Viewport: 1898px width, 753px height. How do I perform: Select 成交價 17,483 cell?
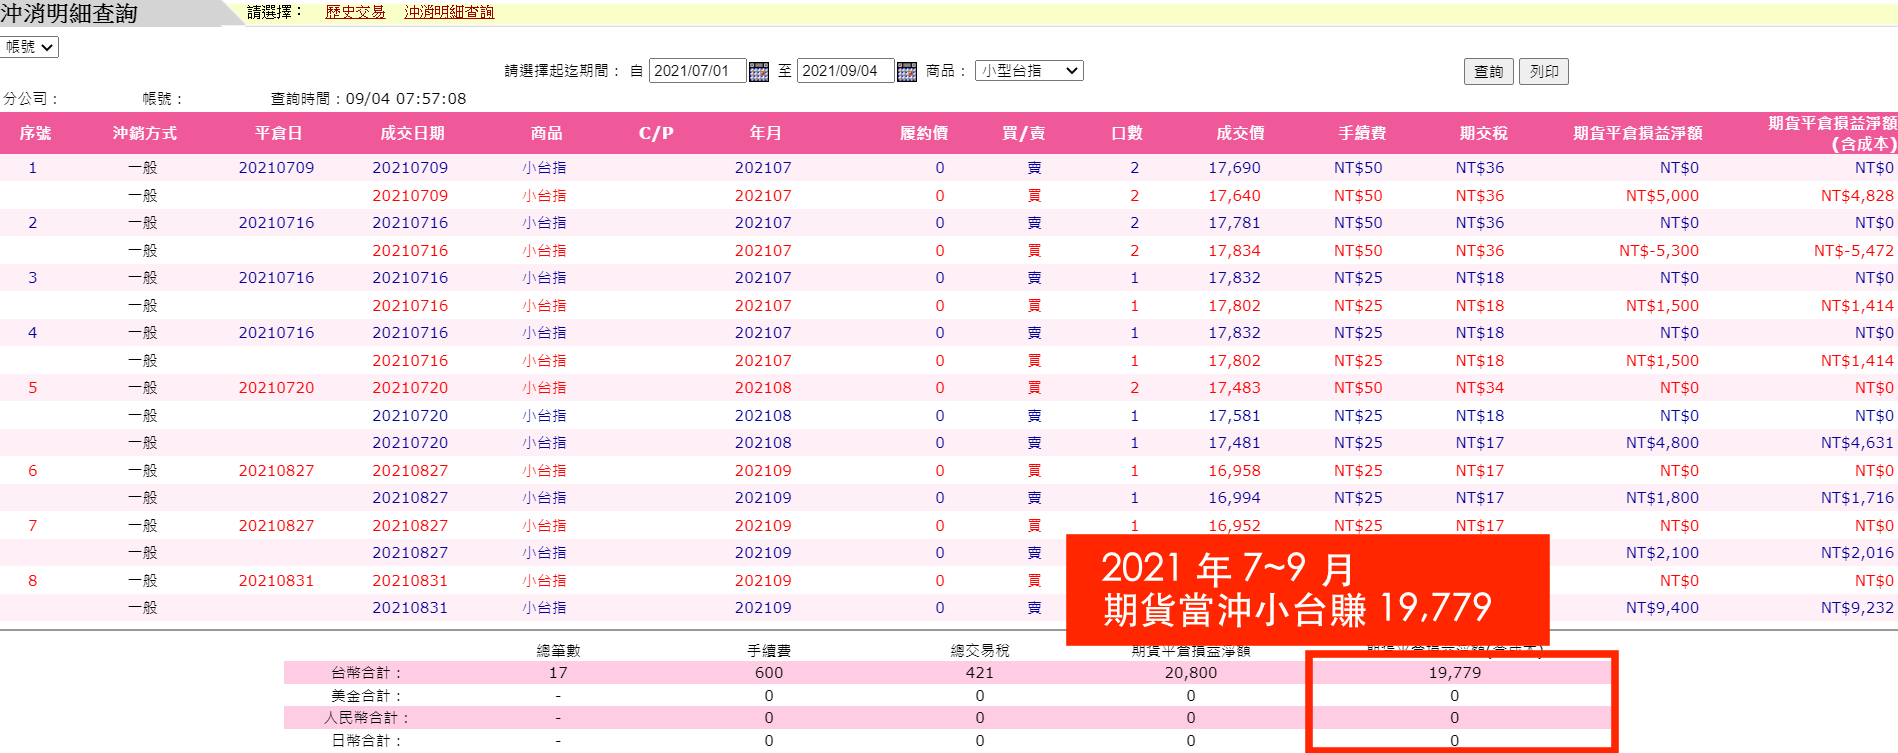click(x=1234, y=388)
